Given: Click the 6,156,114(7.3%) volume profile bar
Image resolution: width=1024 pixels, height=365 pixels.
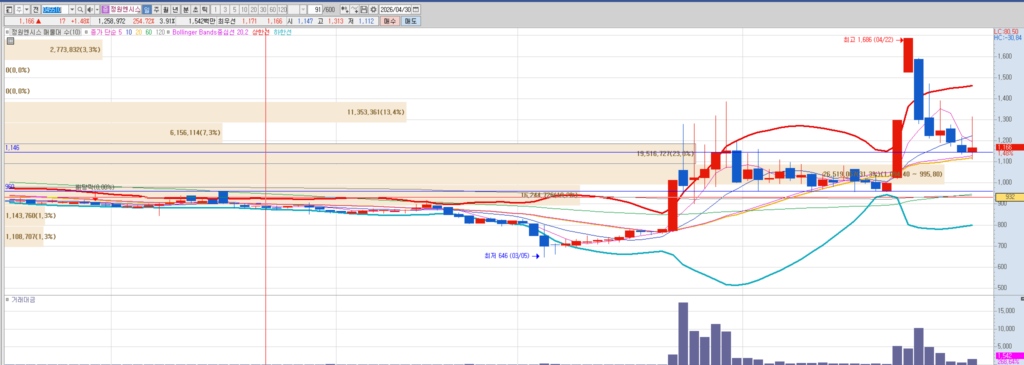Looking at the screenshot, I should (x=114, y=133).
